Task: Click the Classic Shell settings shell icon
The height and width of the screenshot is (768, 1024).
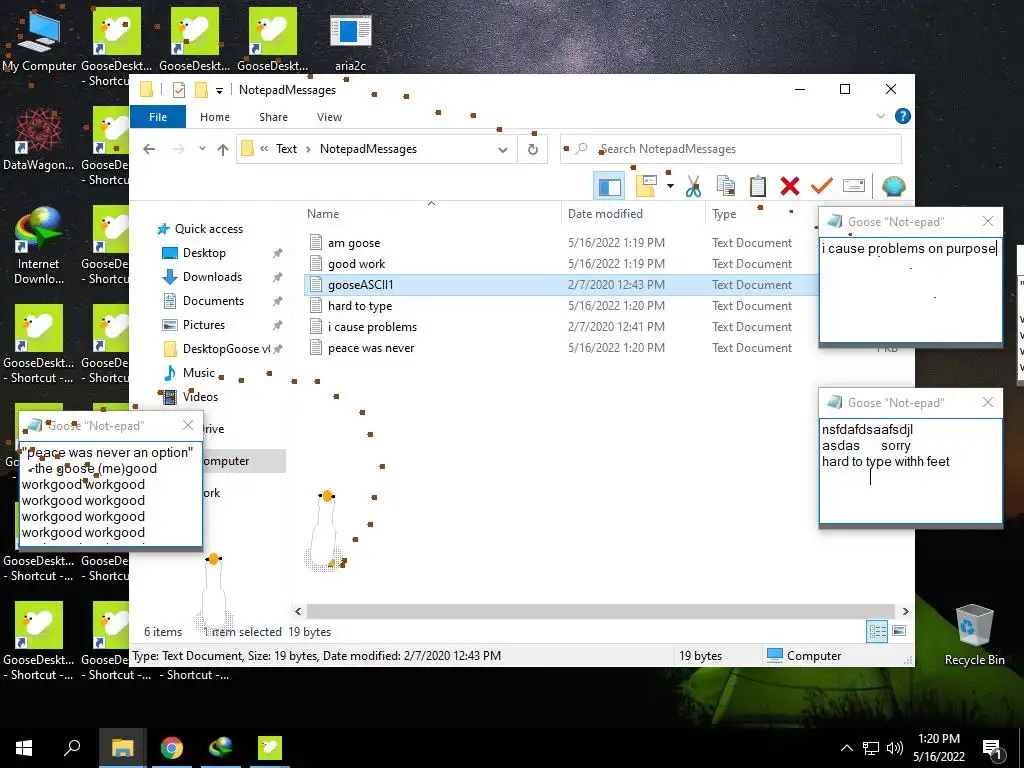Action: pos(893,187)
